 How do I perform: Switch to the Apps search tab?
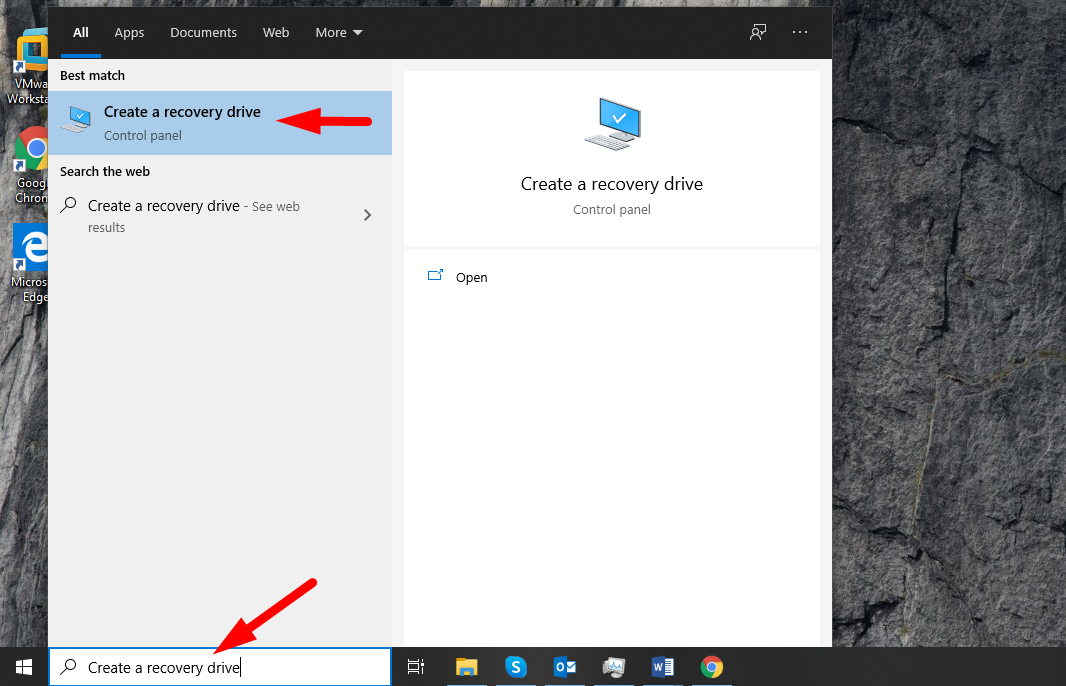click(x=129, y=32)
